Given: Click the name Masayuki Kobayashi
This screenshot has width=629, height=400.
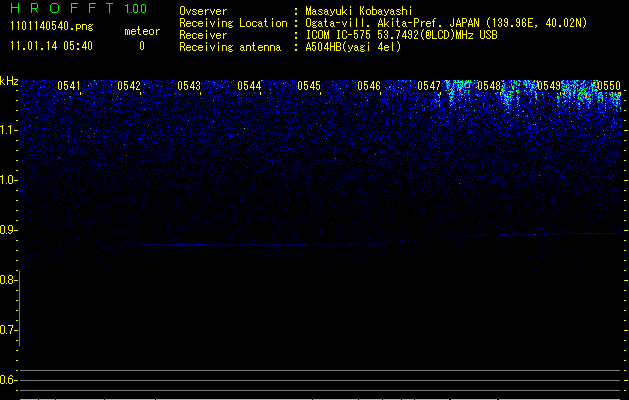Looking at the screenshot, I should [359, 11].
